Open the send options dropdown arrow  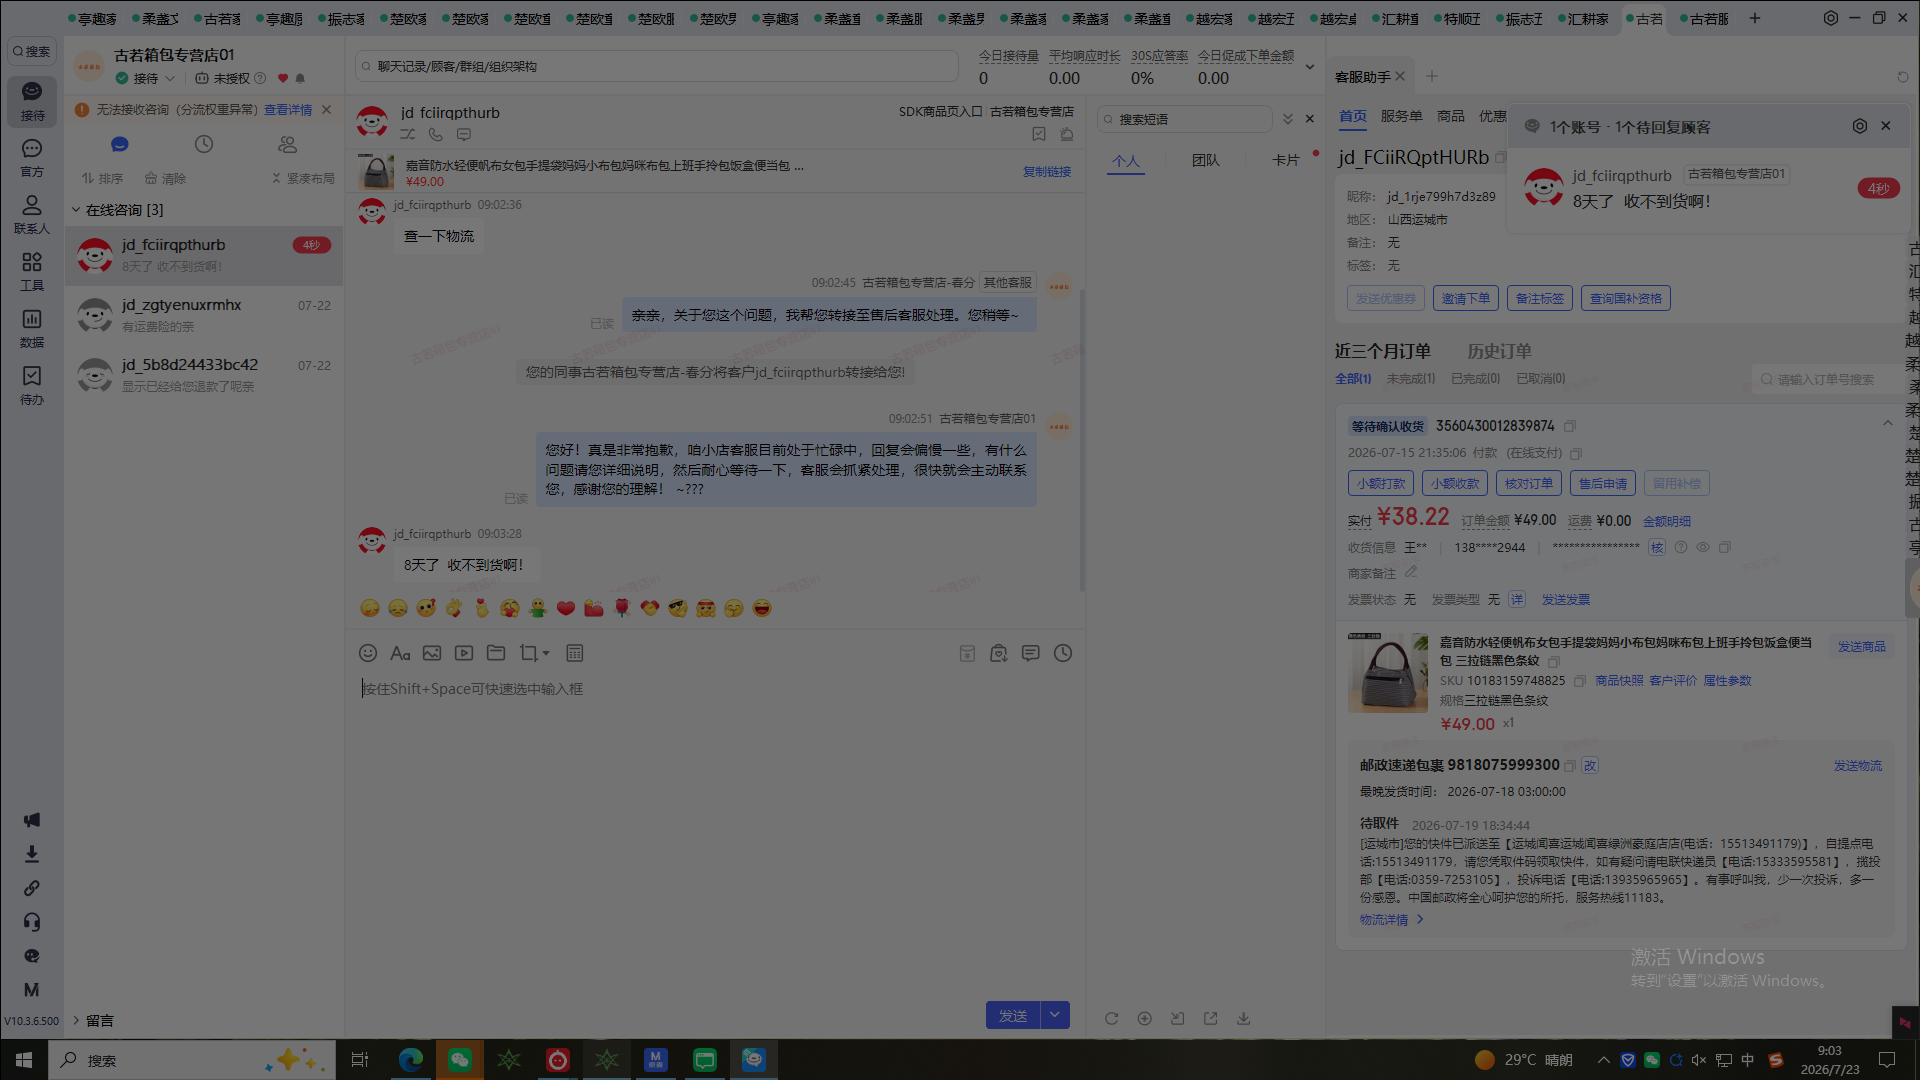(1055, 1015)
